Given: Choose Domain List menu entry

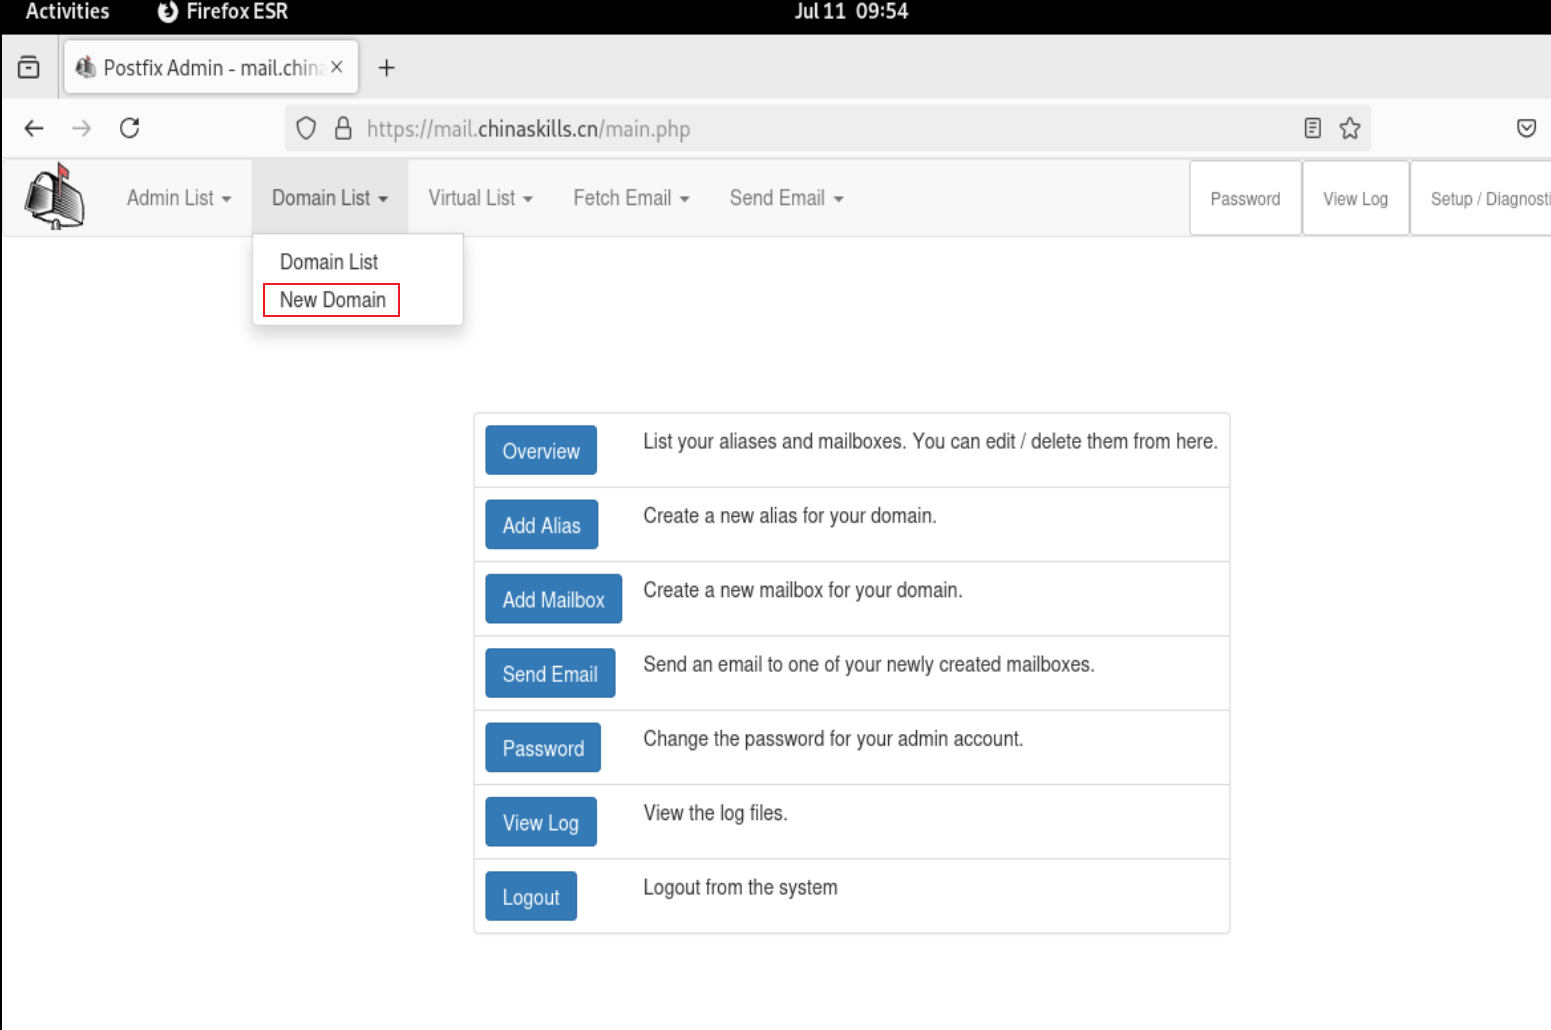Looking at the screenshot, I should pyautogui.click(x=329, y=262).
